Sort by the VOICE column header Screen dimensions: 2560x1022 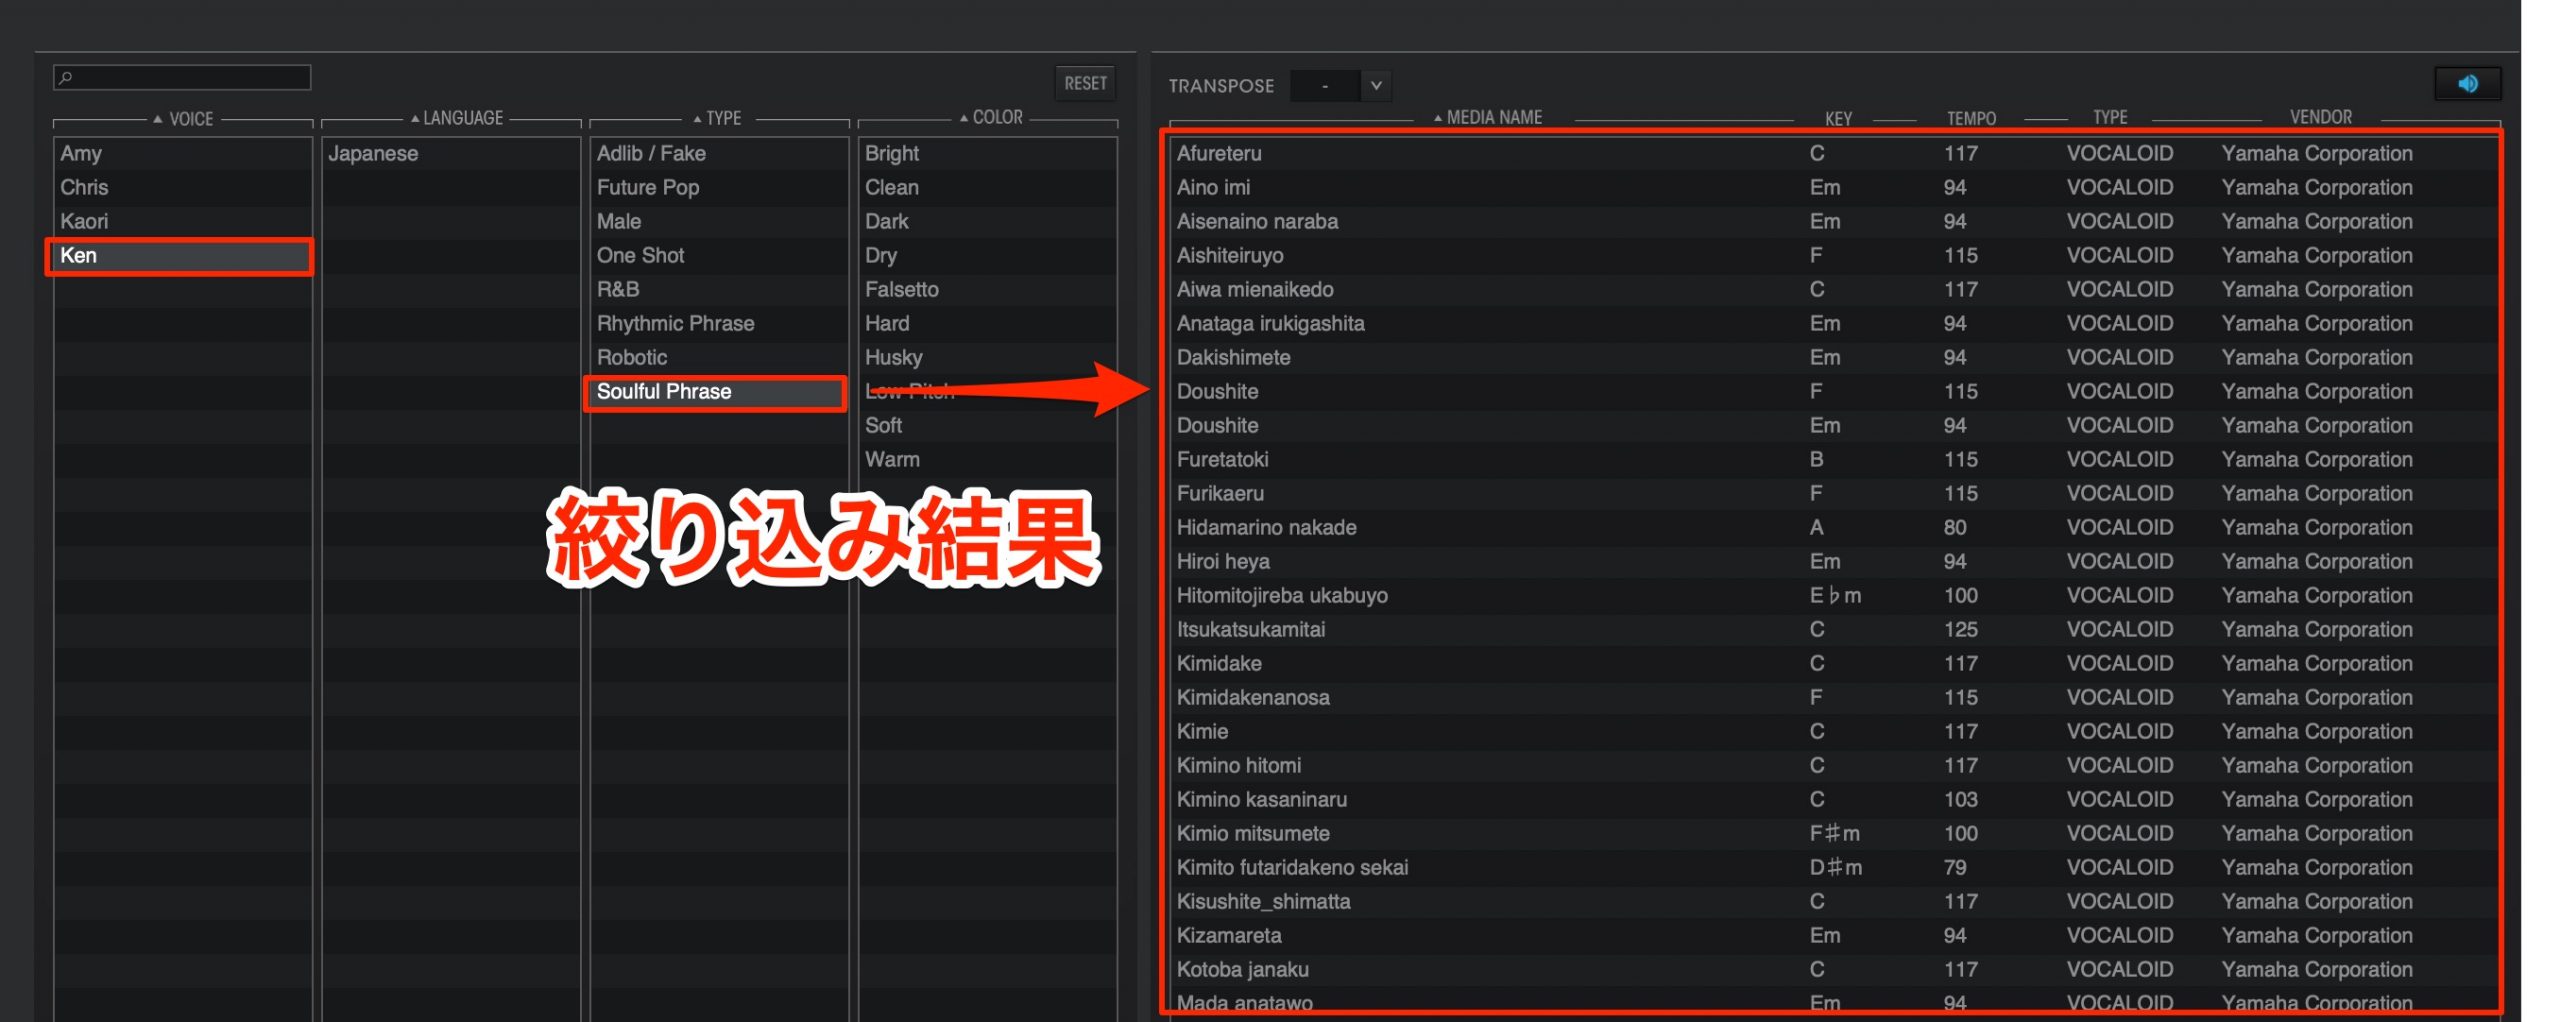(183, 119)
